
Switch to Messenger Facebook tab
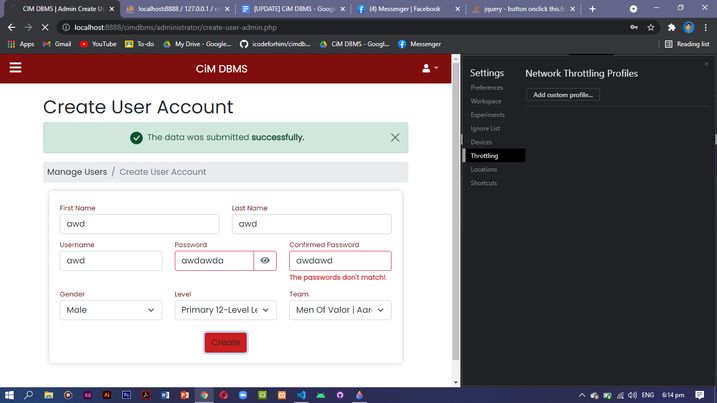[x=408, y=9]
